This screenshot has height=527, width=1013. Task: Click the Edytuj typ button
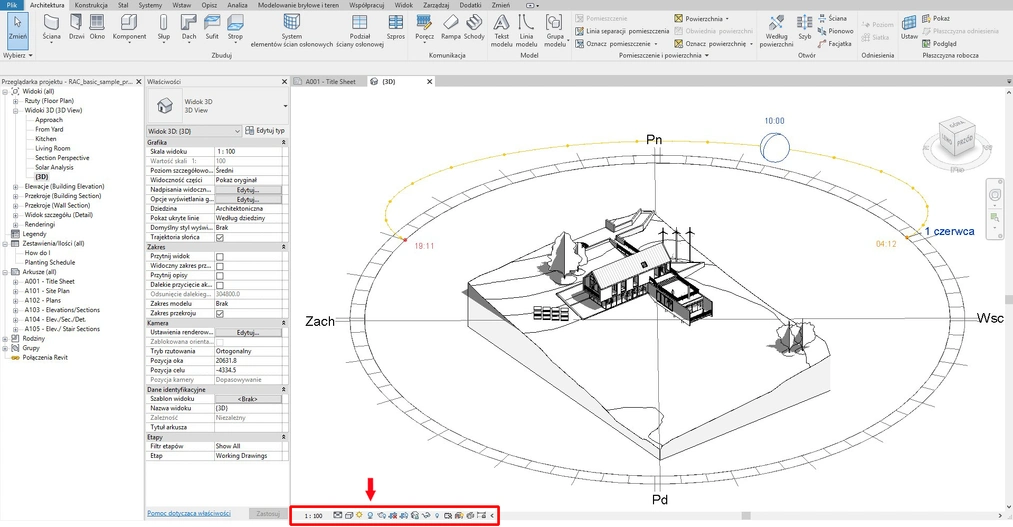click(265, 131)
